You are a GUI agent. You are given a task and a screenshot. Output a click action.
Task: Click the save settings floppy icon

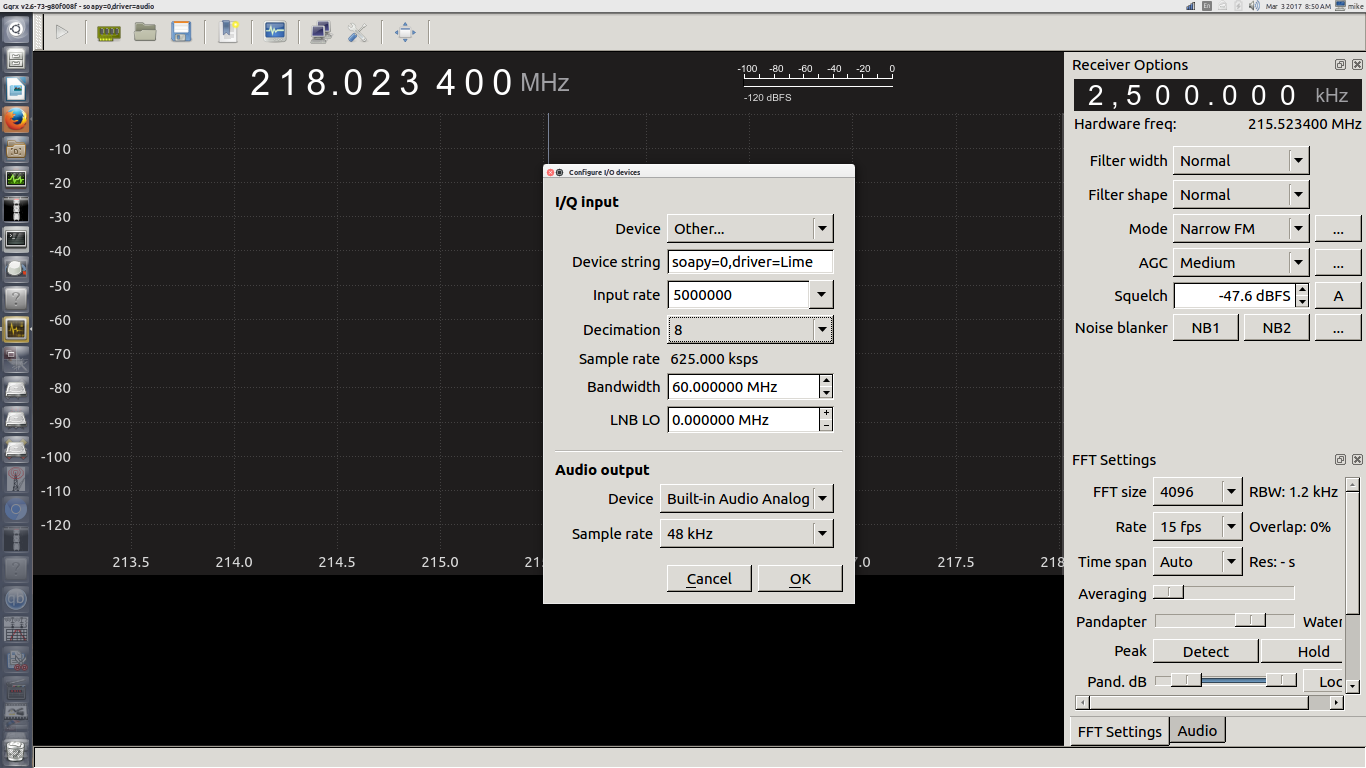coord(181,32)
